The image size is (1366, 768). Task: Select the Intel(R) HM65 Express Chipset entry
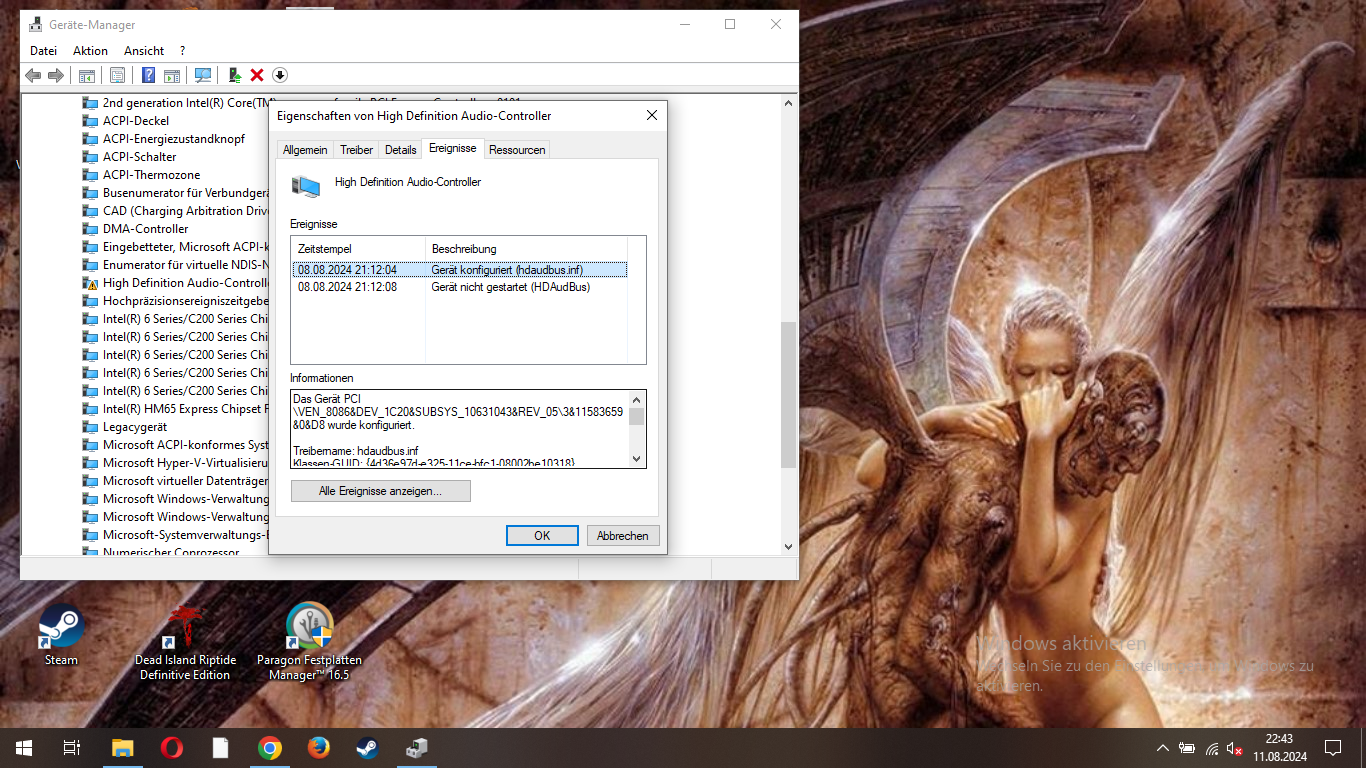tap(185, 409)
